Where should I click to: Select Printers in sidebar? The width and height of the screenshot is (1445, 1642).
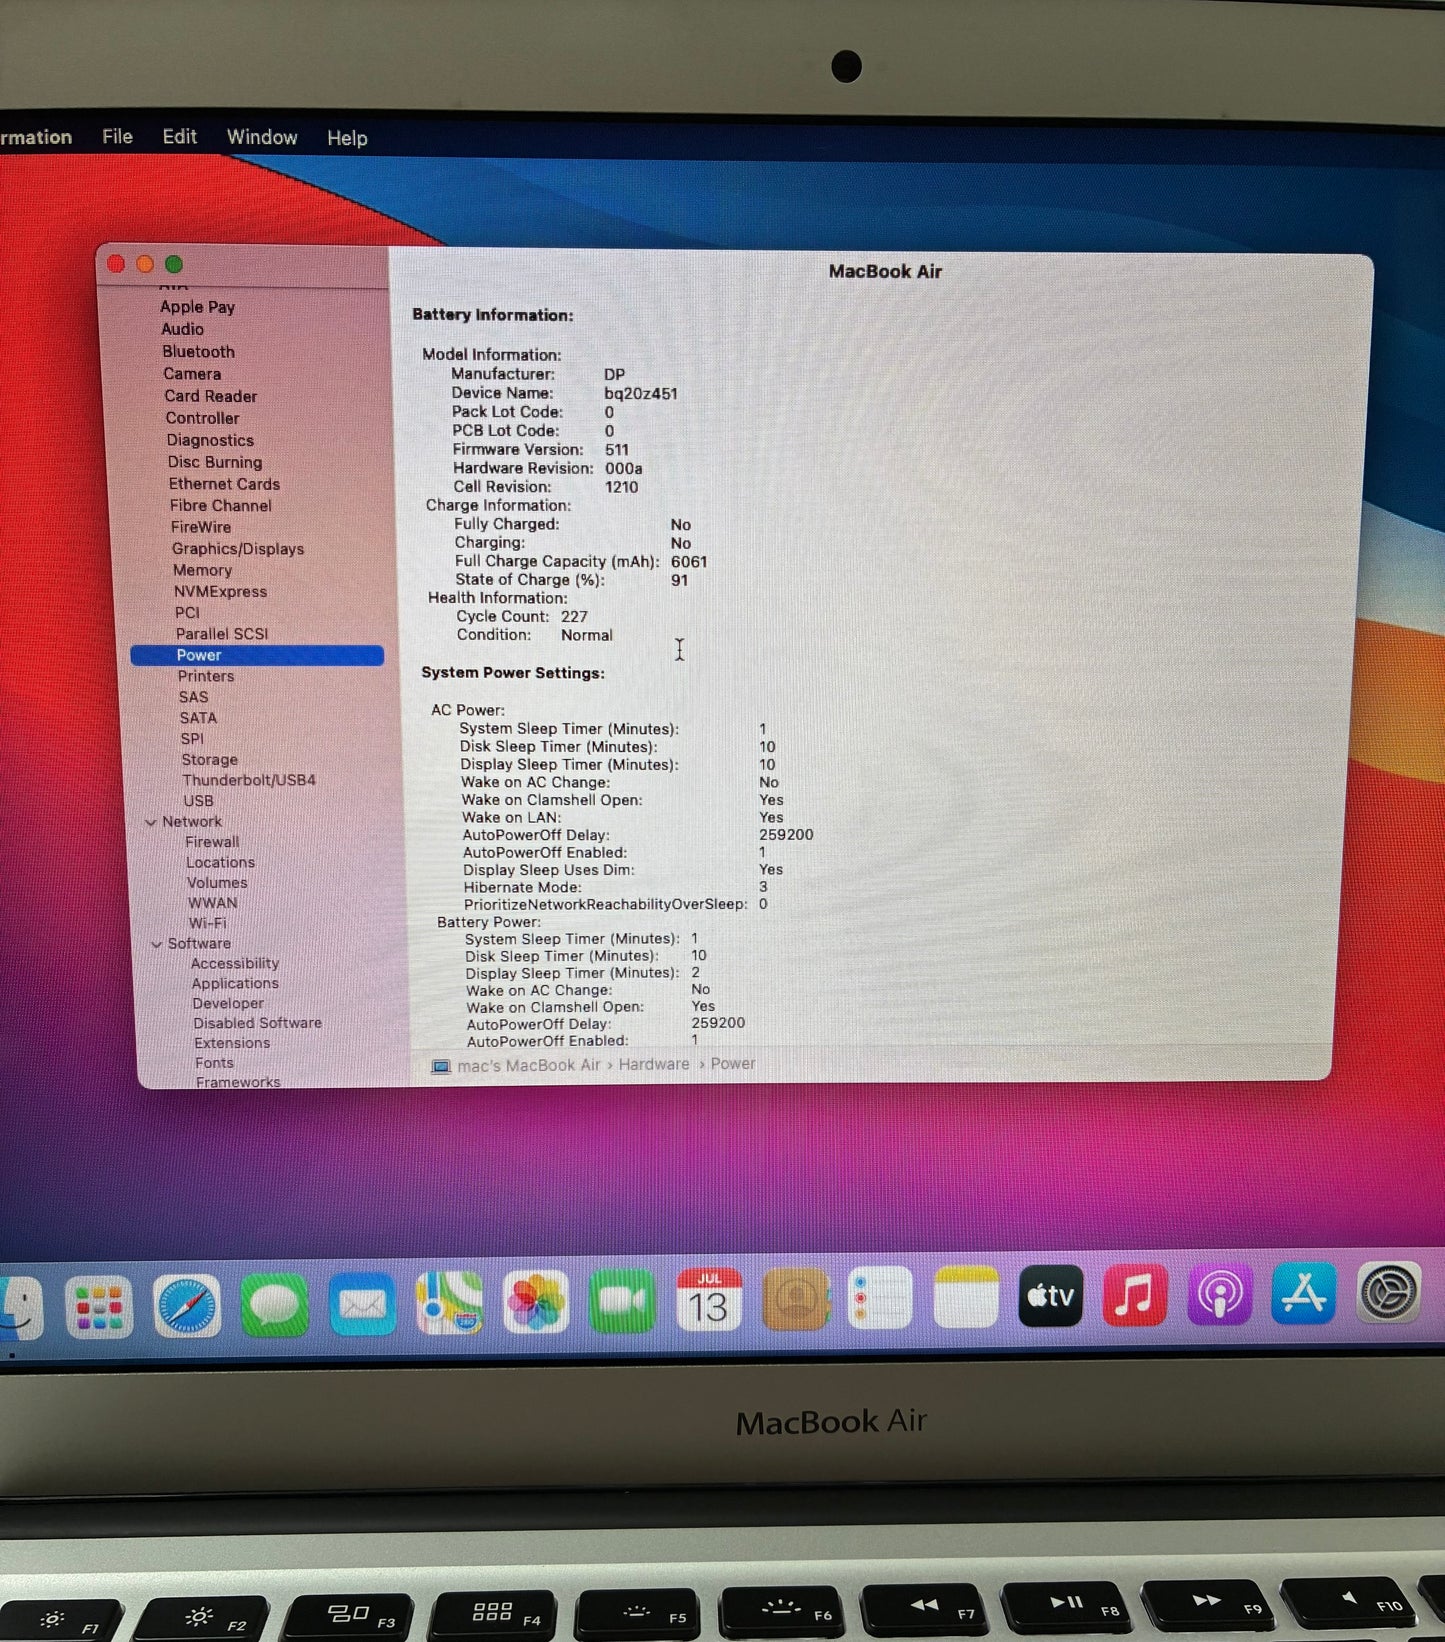tap(205, 676)
